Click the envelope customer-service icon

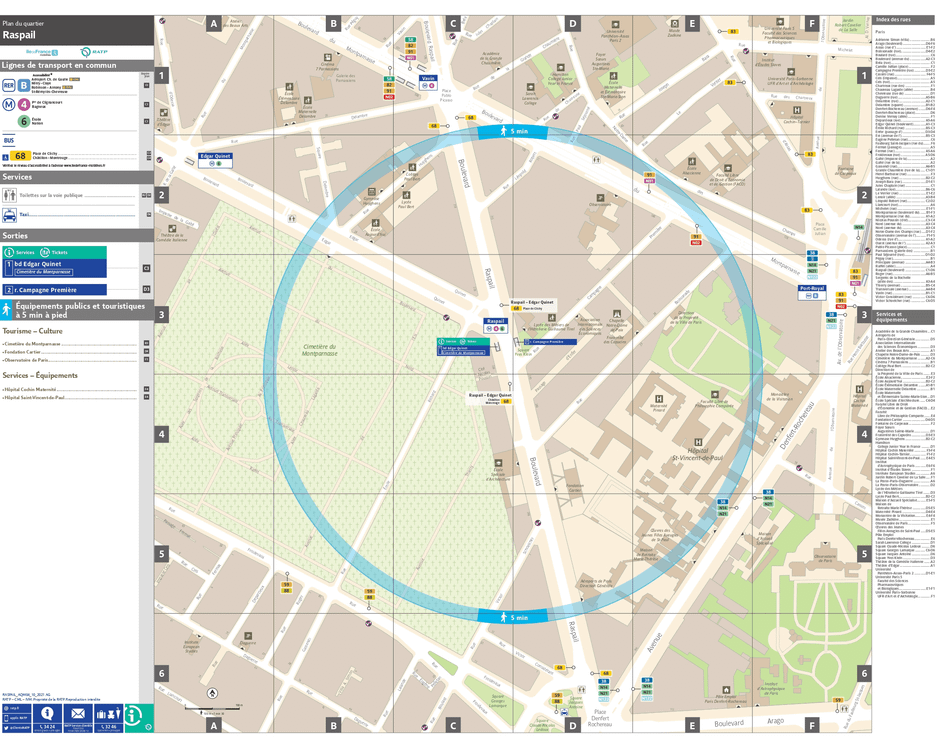pyautogui.click(x=78, y=713)
